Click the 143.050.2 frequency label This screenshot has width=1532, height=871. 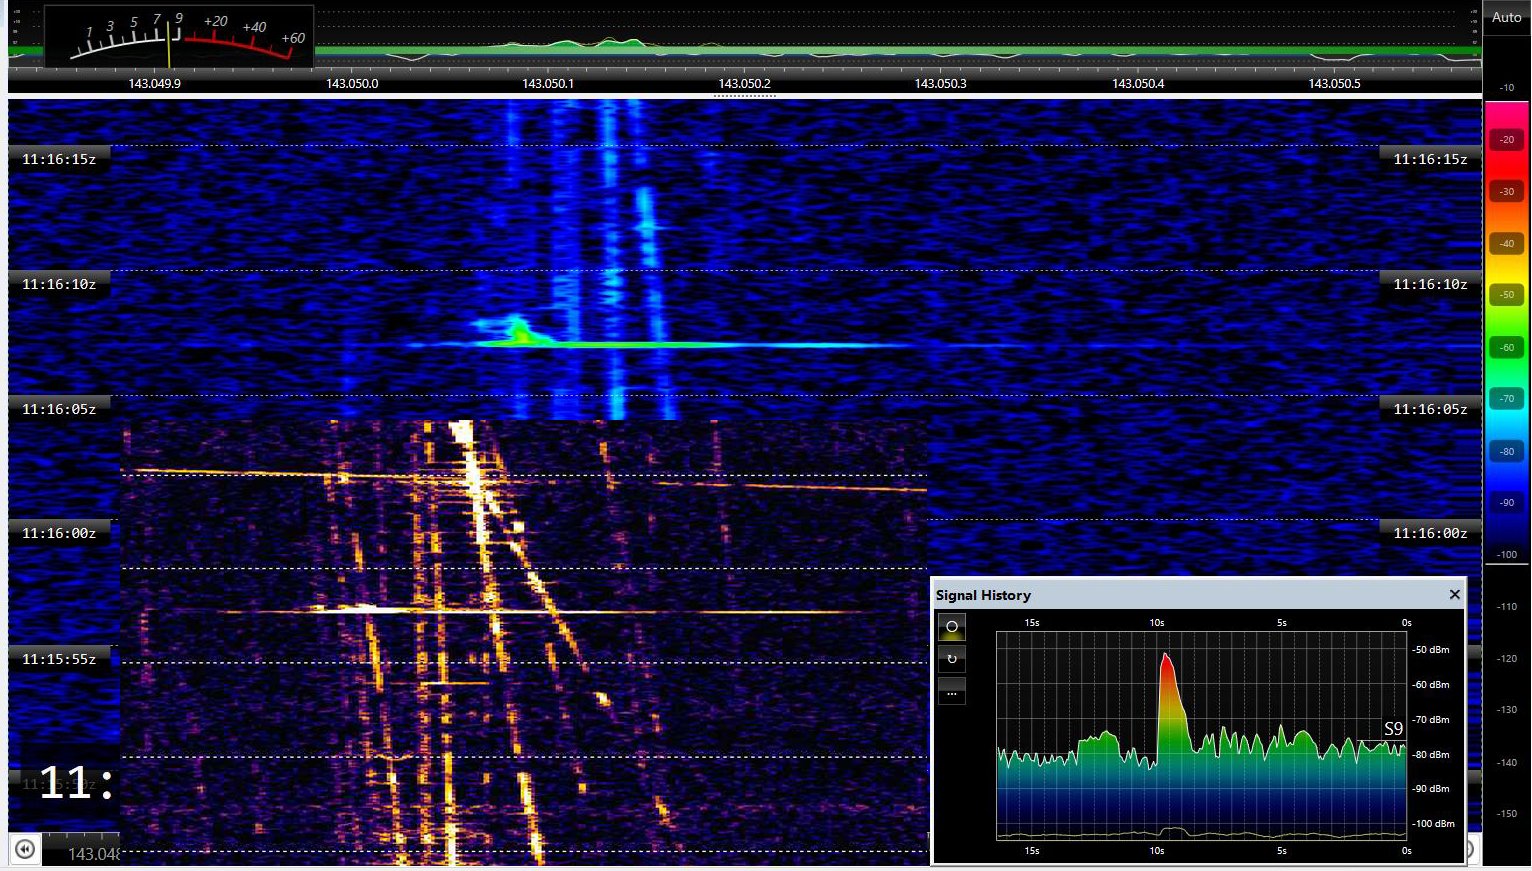[x=745, y=84]
